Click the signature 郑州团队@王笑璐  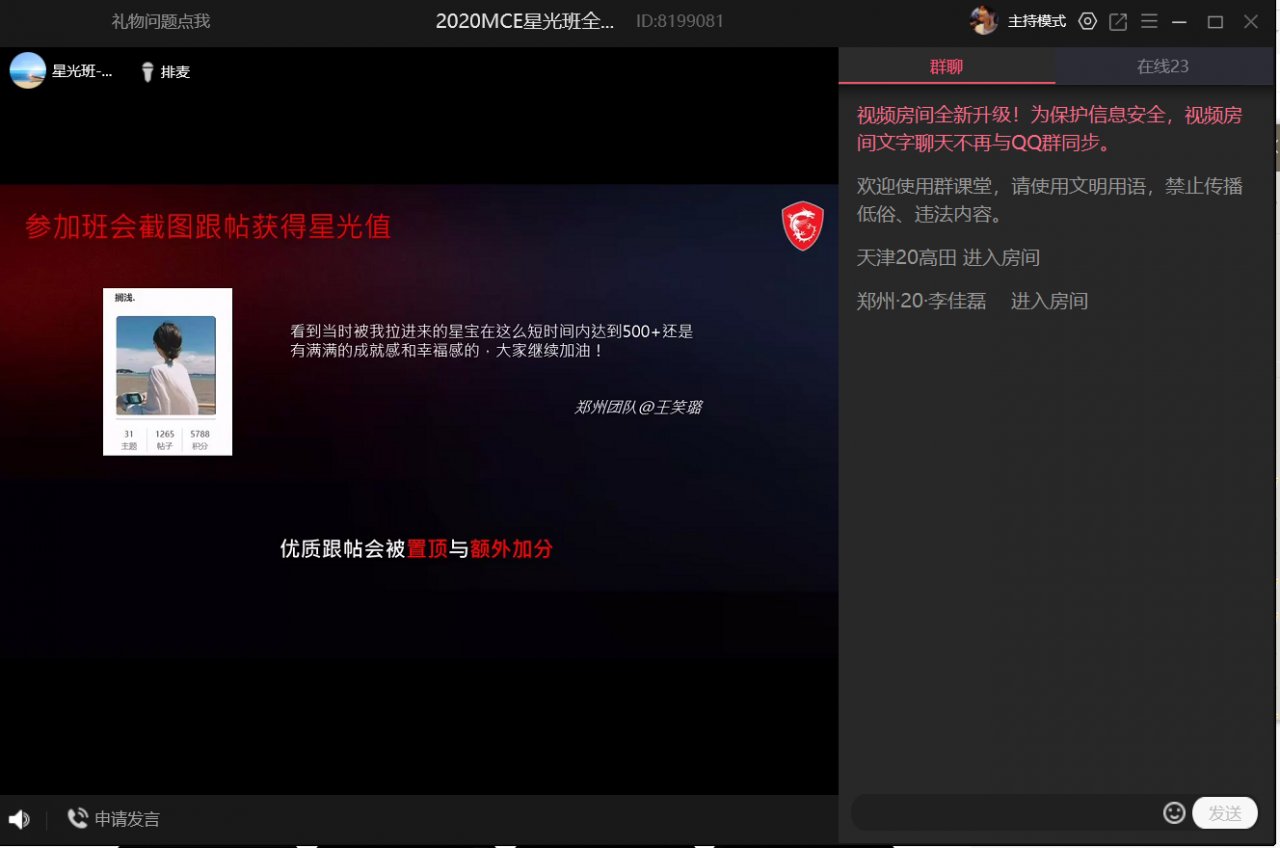click(638, 407)
